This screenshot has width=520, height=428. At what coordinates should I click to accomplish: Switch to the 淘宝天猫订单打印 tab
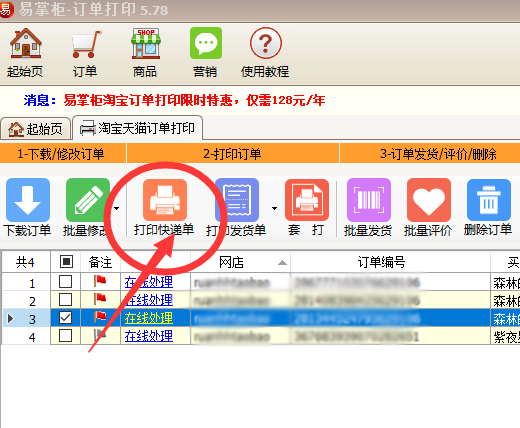(137, 128)
